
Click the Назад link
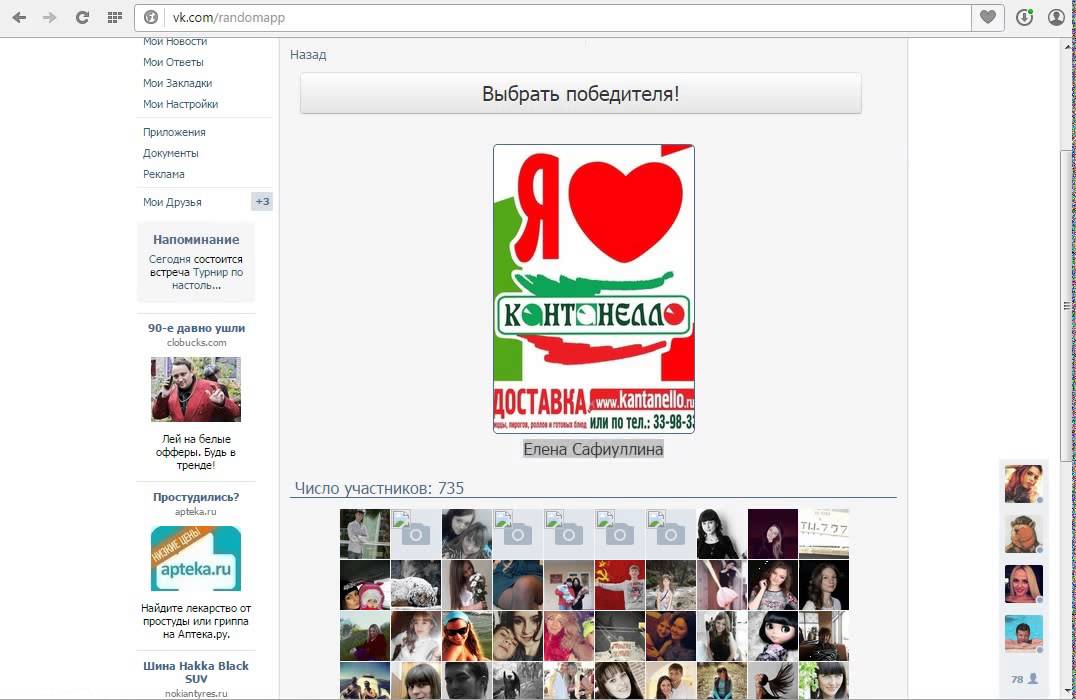coord(308,54)
